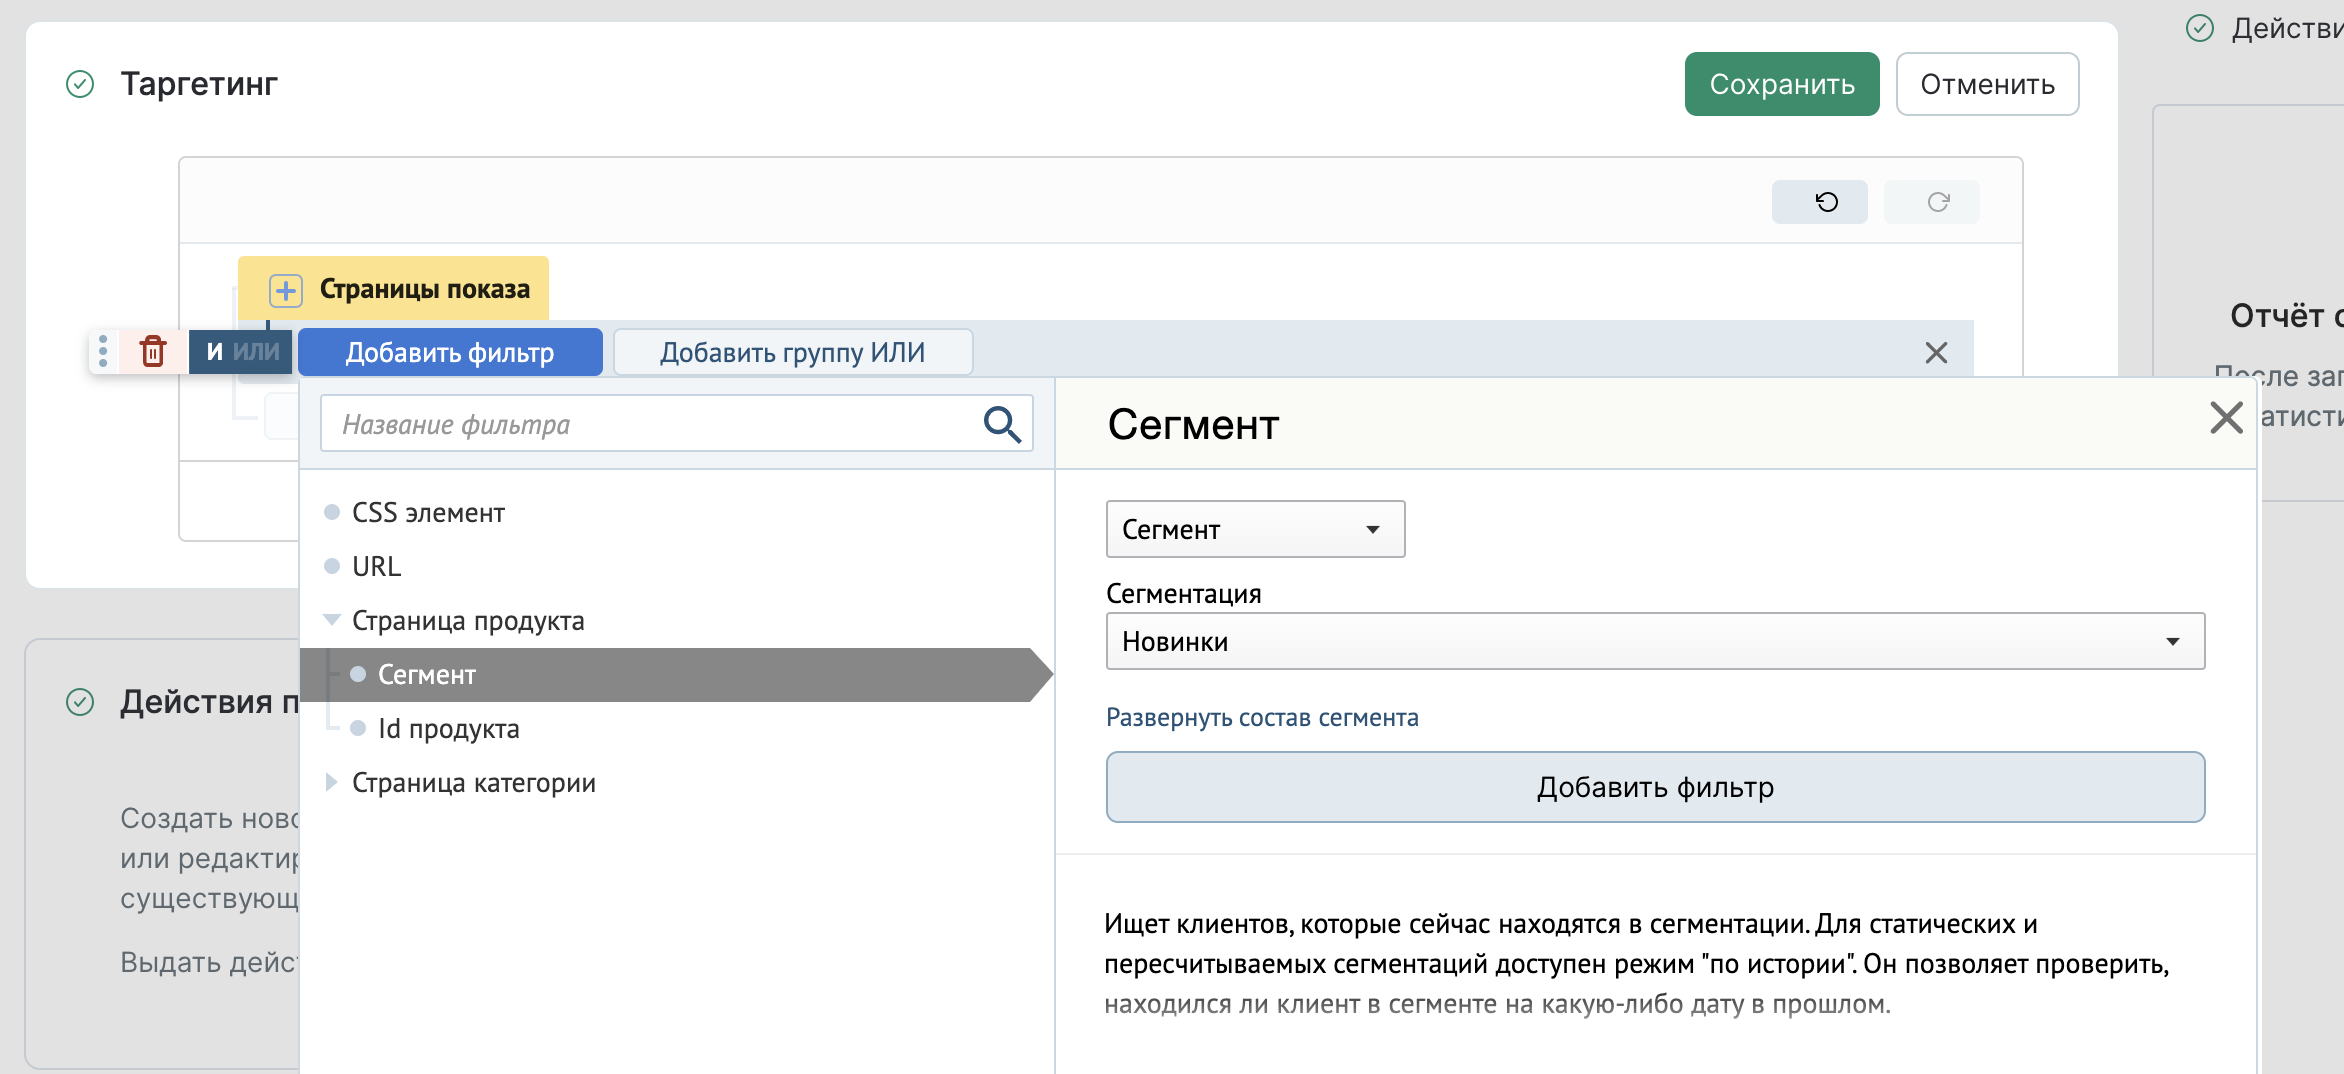Switch condition operator to И
Screen dimensions: 2344x1074
point(214,352)
